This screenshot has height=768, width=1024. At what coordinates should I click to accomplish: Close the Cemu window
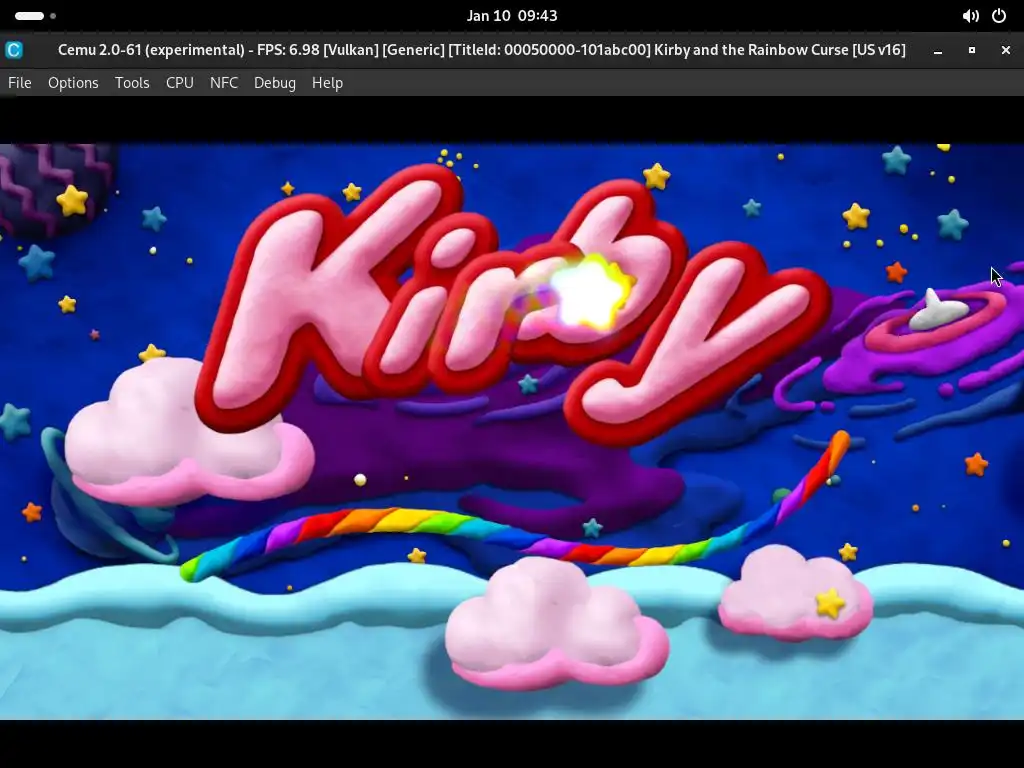(x=1006, y=50)
